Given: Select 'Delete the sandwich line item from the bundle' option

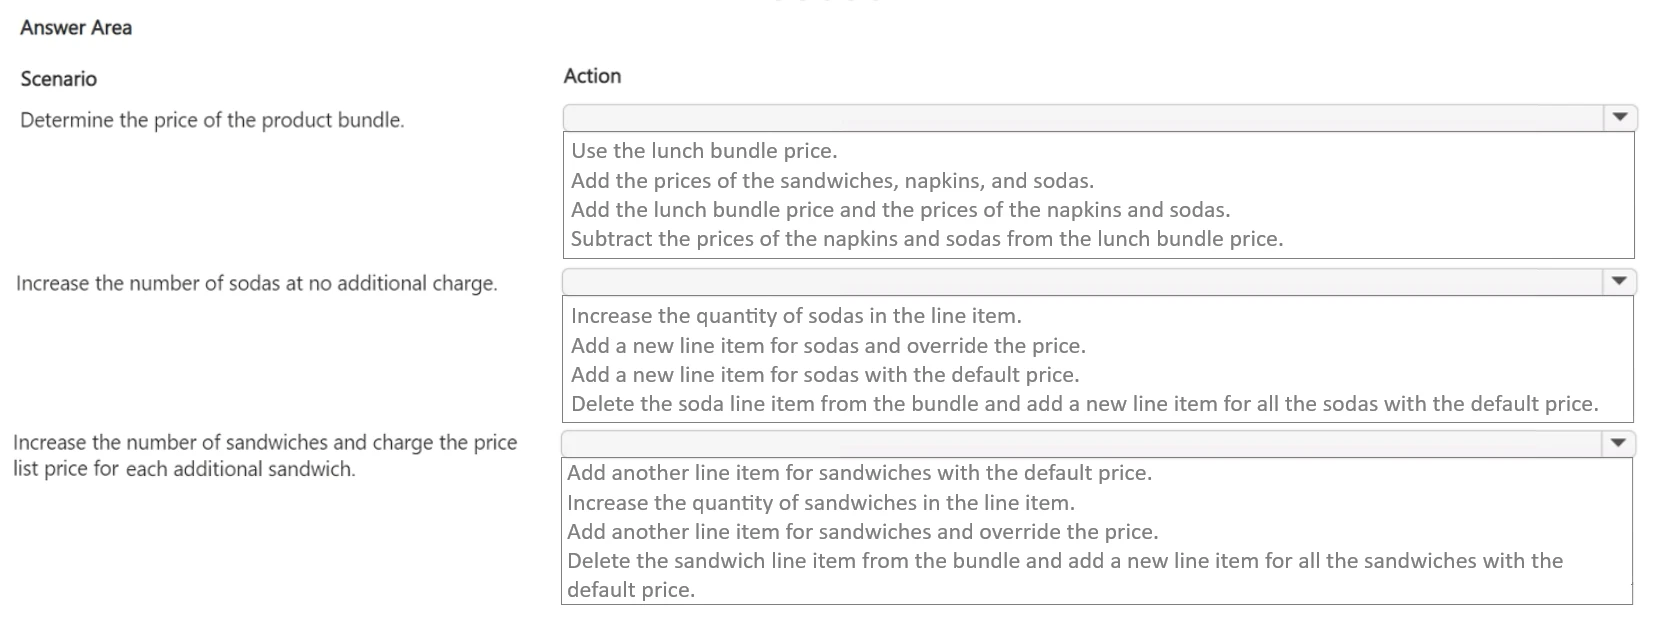Looking at the screenshot, I should coord(1064,561).
